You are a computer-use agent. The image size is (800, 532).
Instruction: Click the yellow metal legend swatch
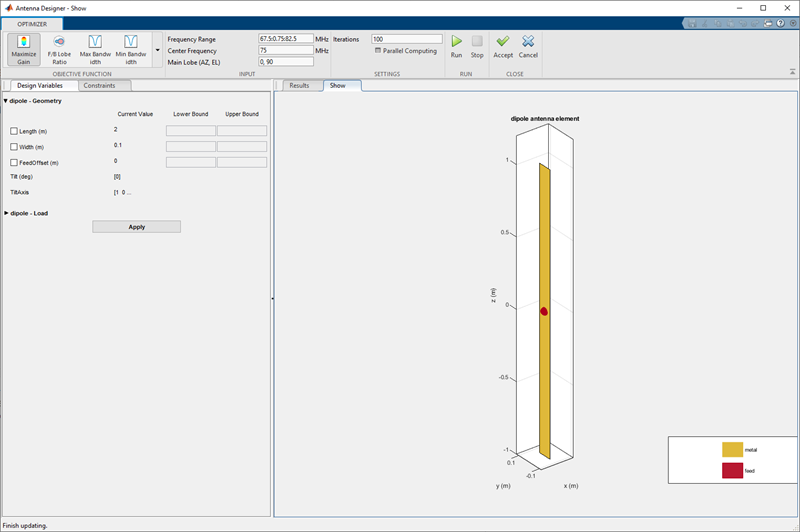coord(733,450)
